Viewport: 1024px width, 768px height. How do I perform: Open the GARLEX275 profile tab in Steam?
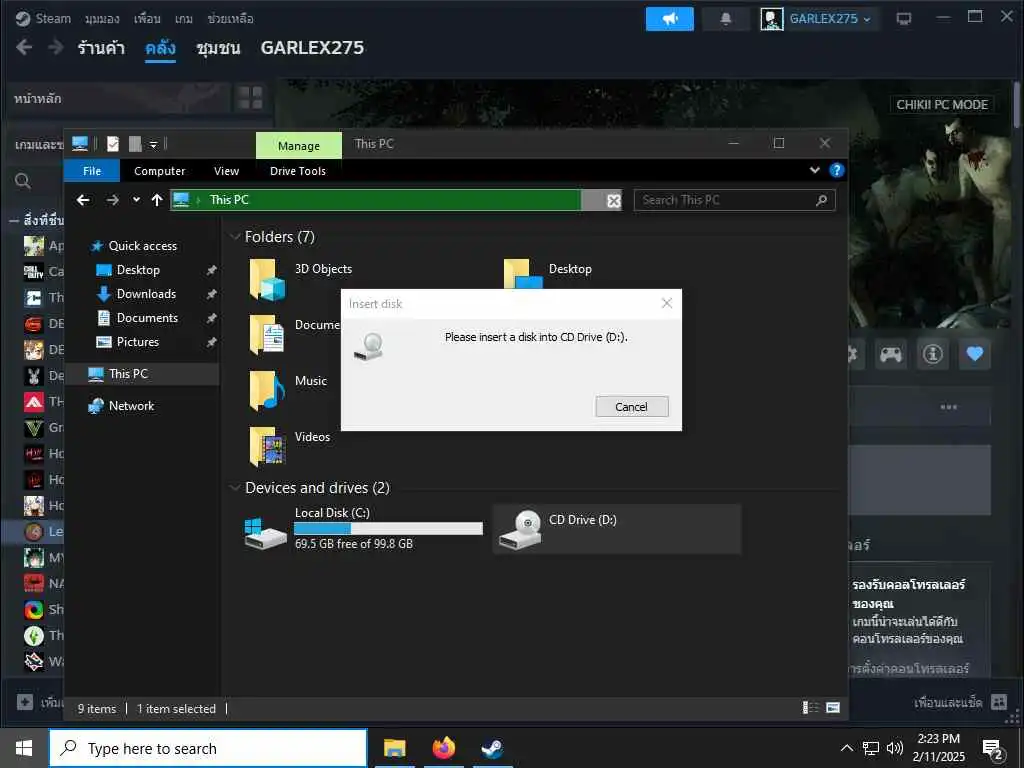[312, 48]
